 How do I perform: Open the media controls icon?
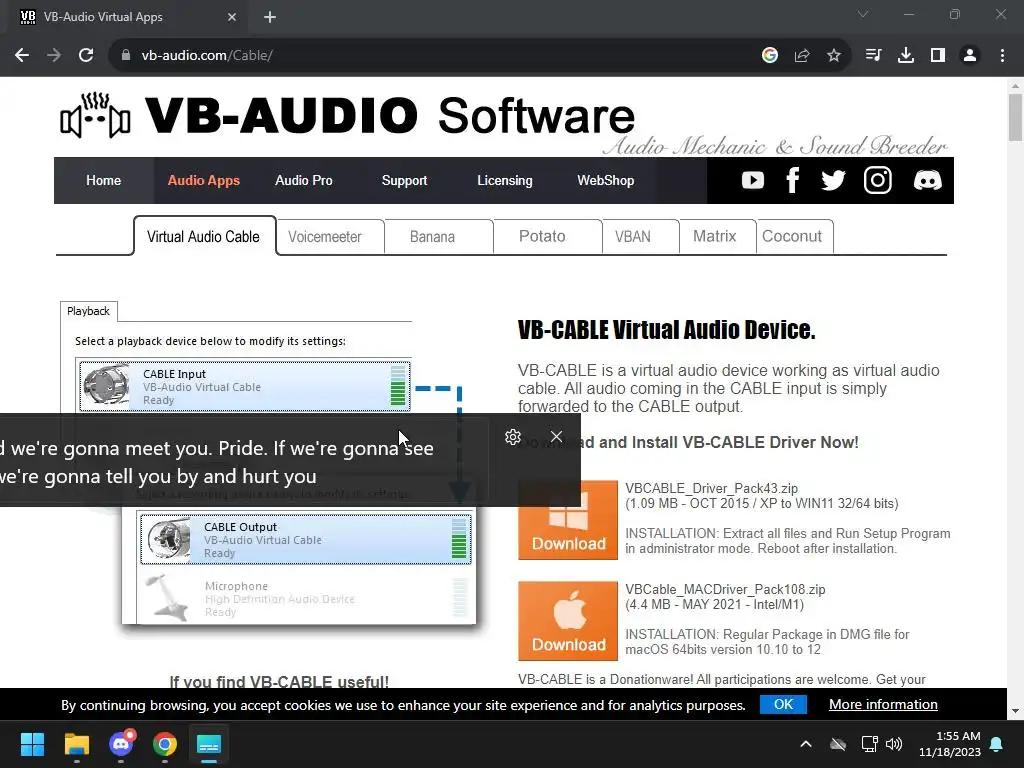[x=873, y=56]
